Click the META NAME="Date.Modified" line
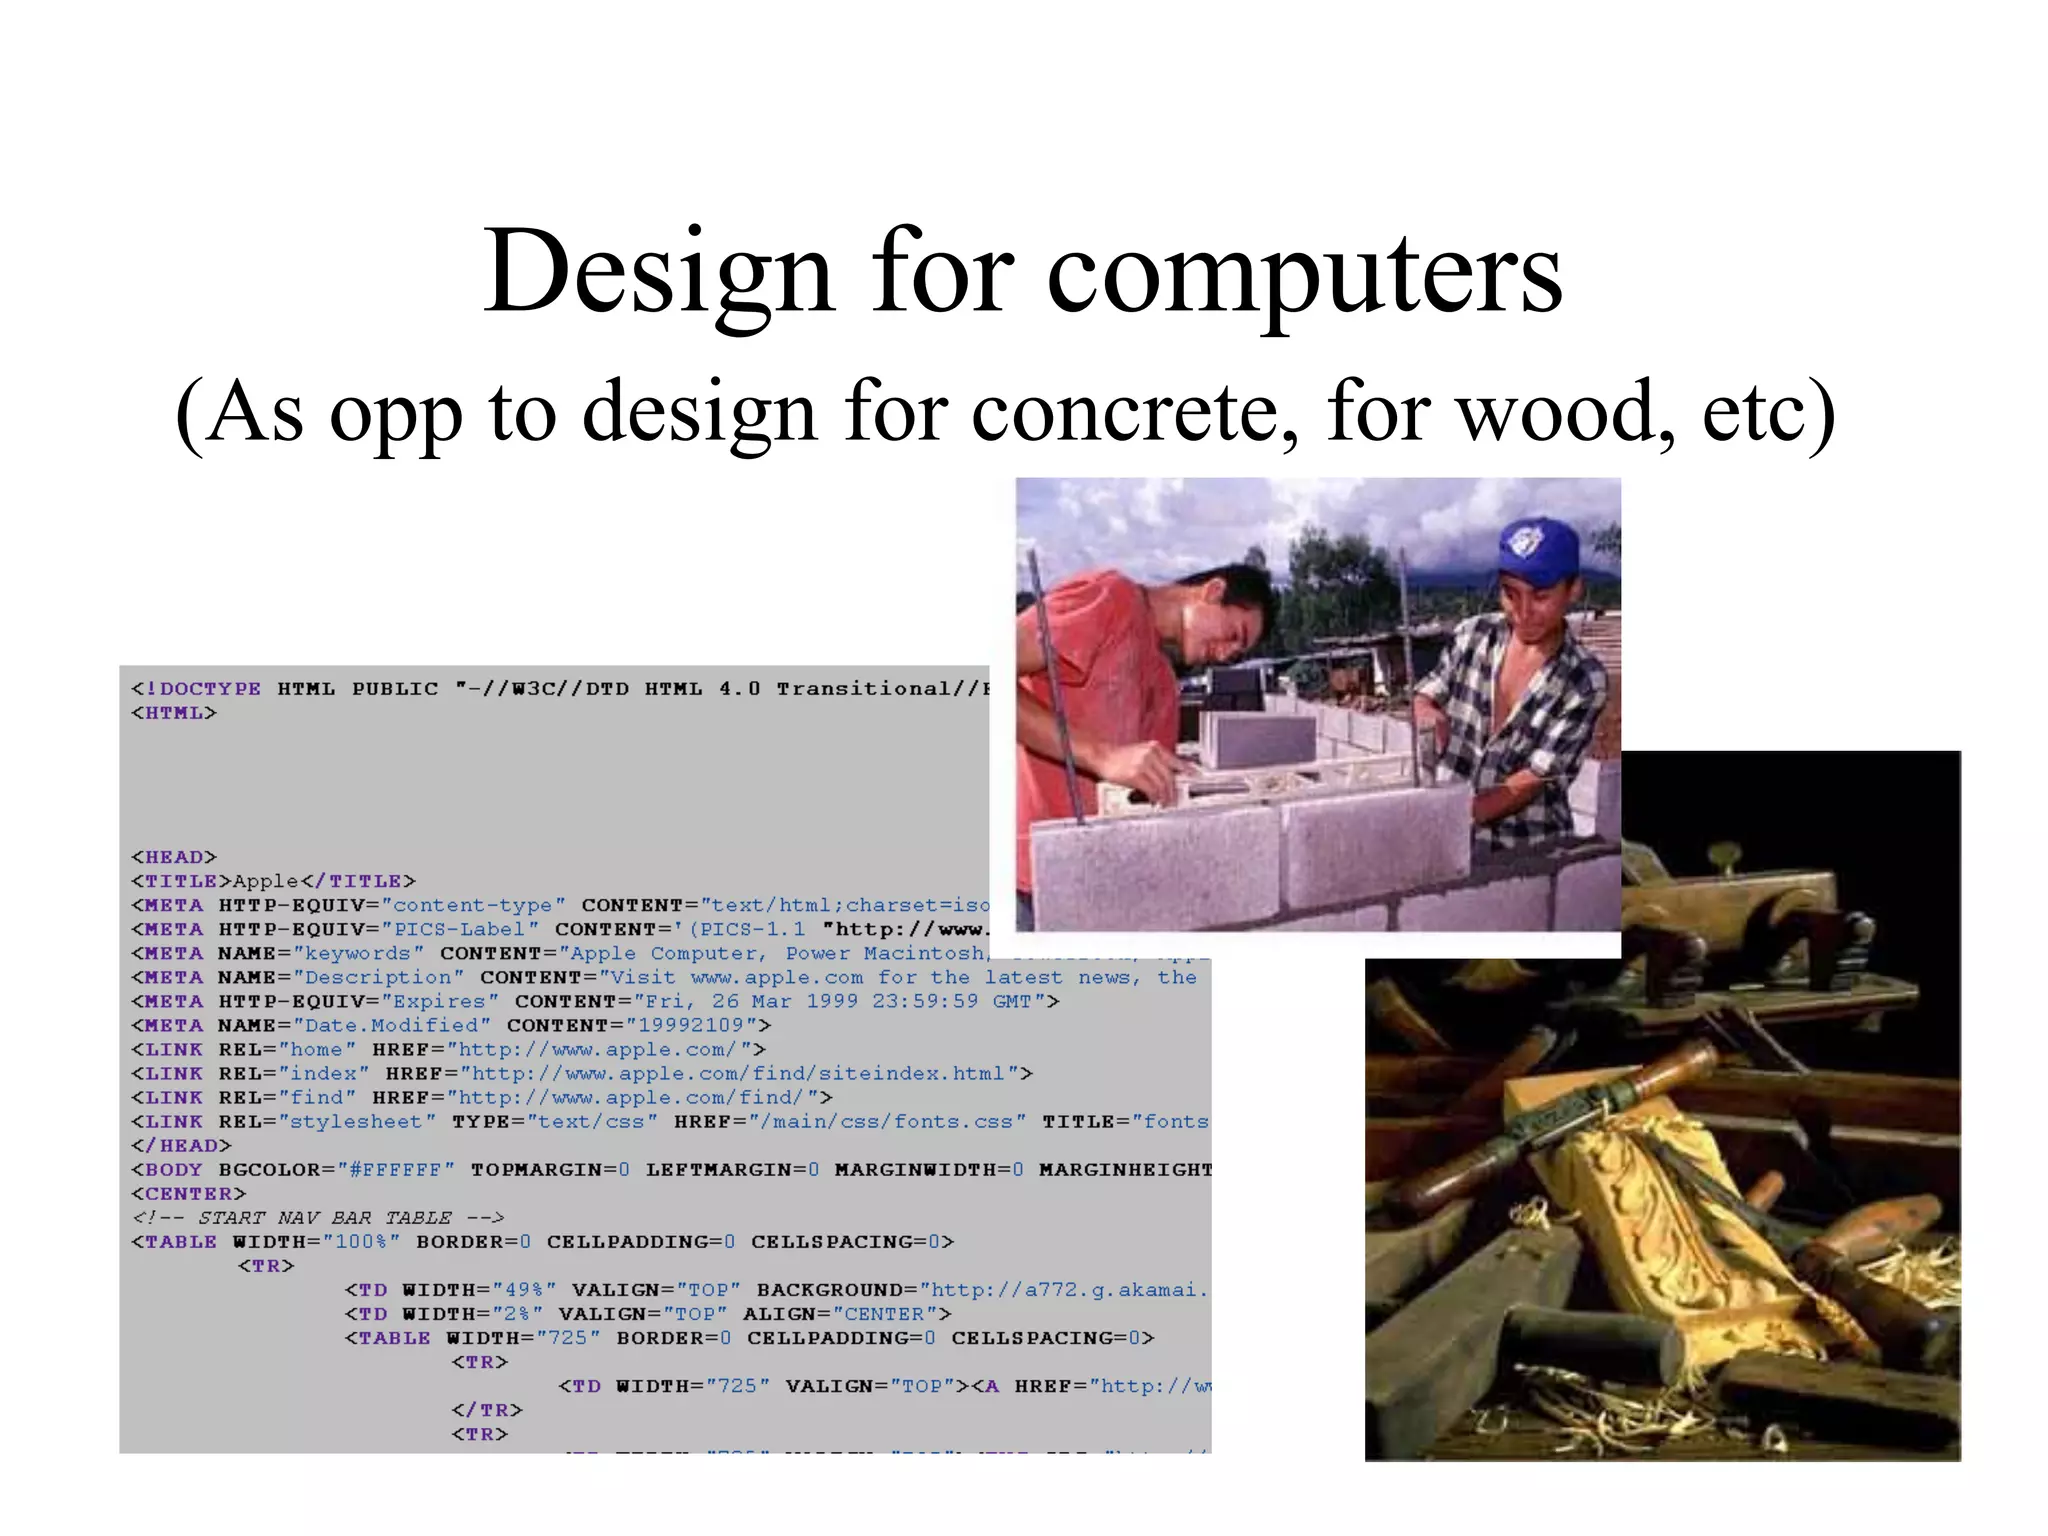 [x=451, y=1025]
